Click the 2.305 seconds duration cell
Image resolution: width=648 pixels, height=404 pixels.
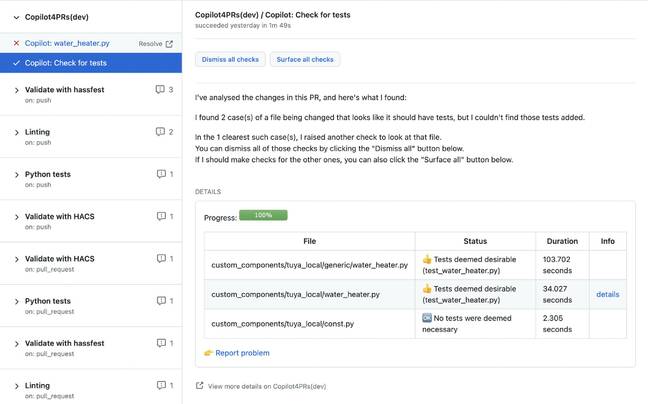tap(562, 324)
